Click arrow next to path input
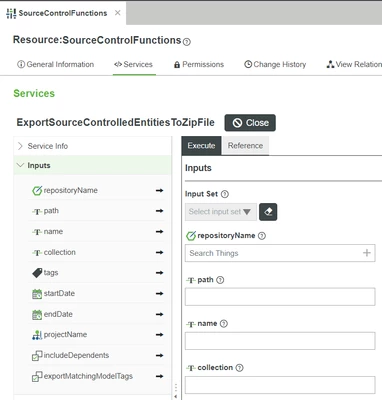 (x=159, y=211)
